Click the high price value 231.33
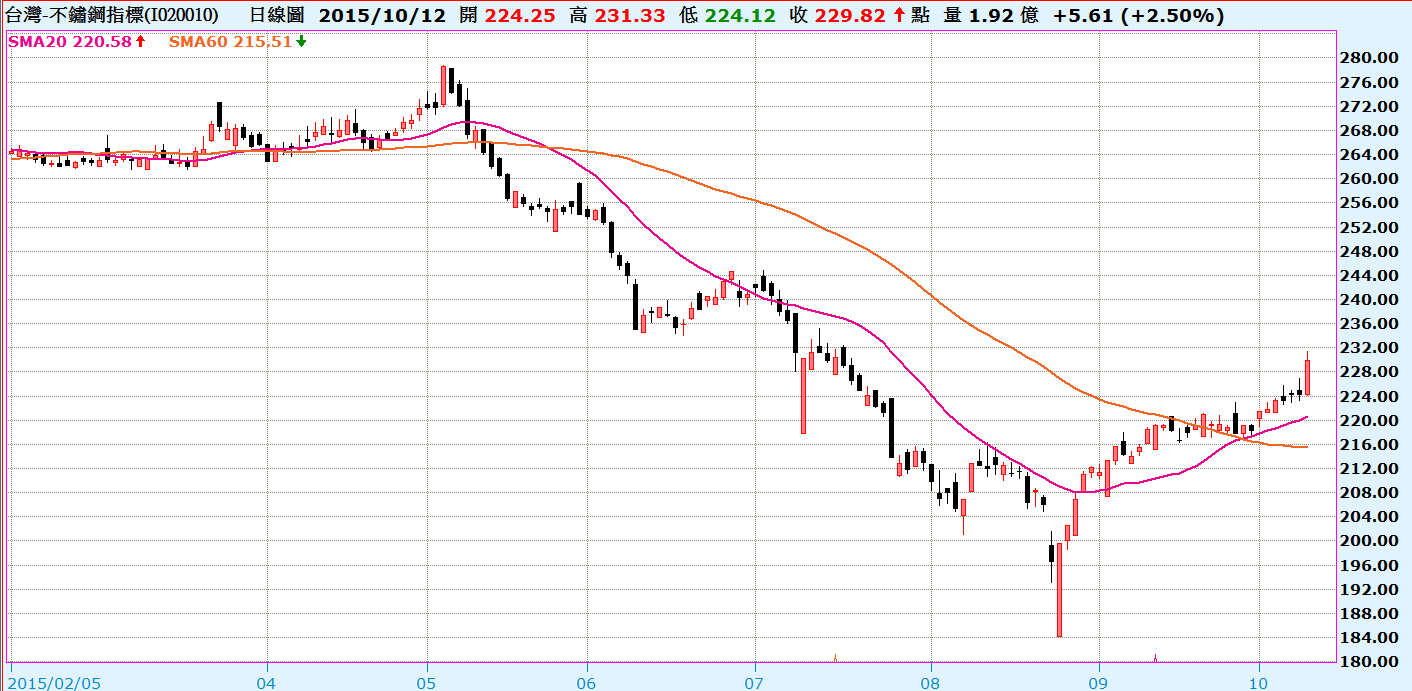This screenshot has width=1412, height=691. (638, 16)
